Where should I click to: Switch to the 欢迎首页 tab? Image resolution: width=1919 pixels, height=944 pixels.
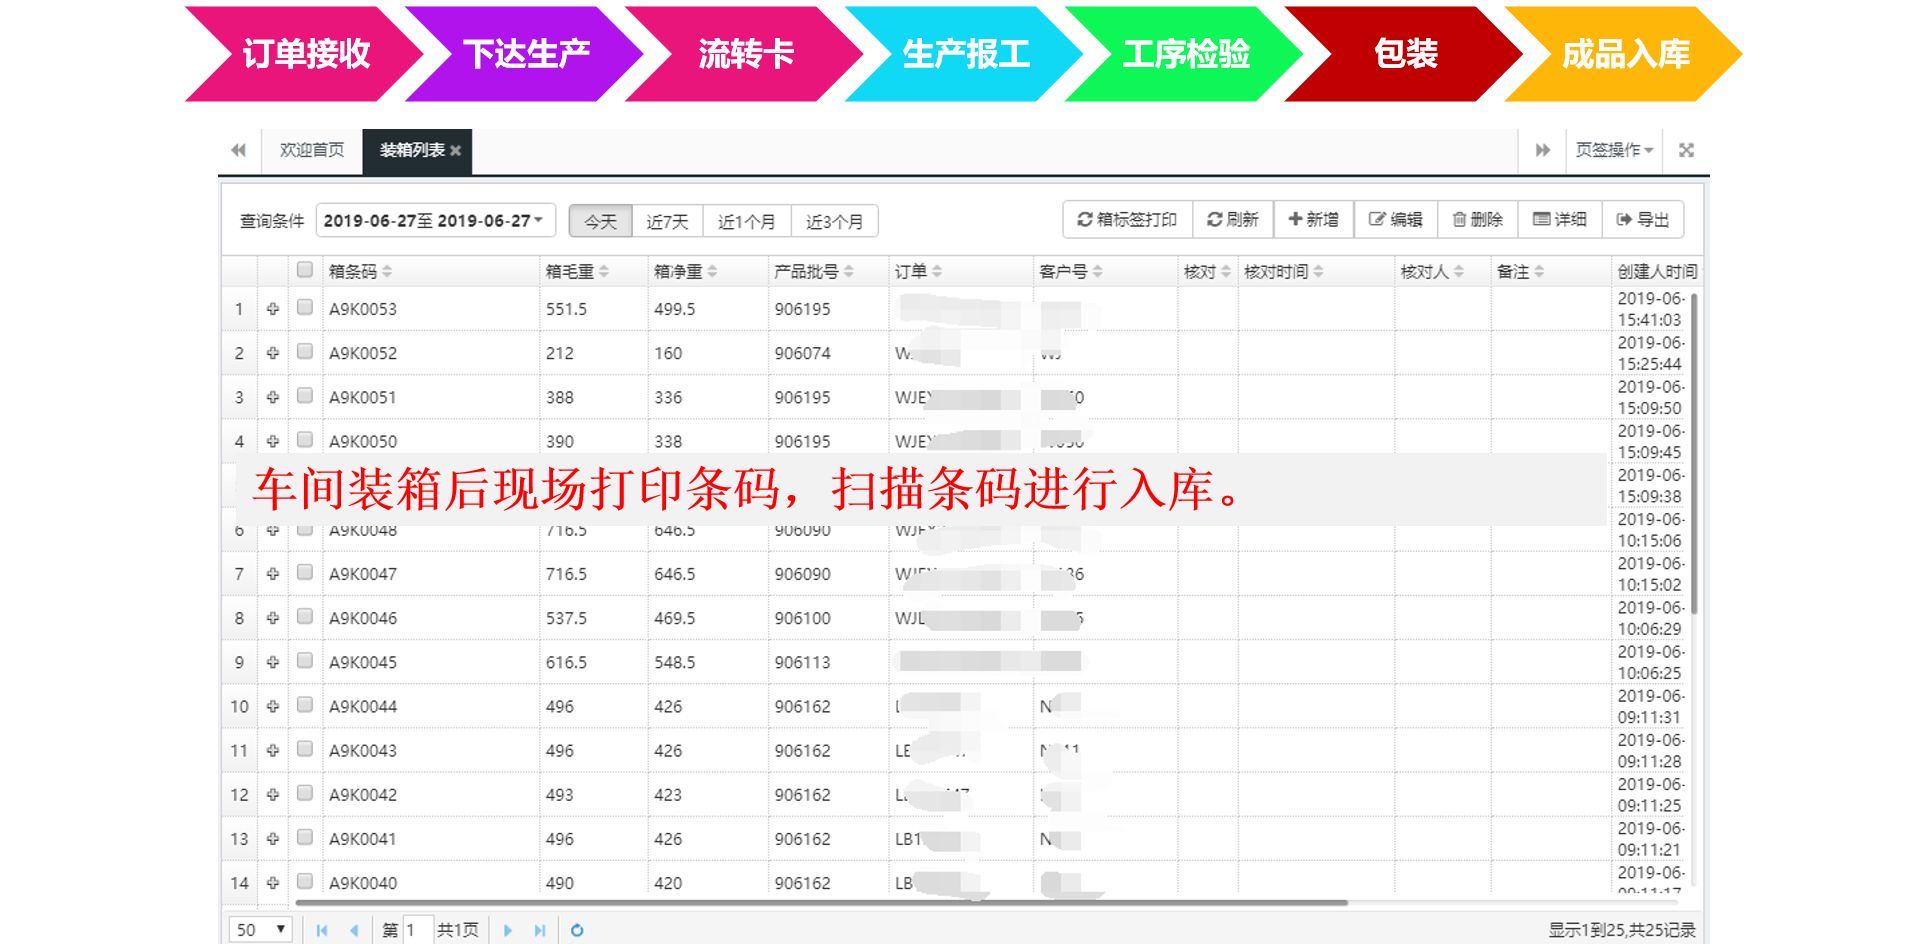(312, 150)
